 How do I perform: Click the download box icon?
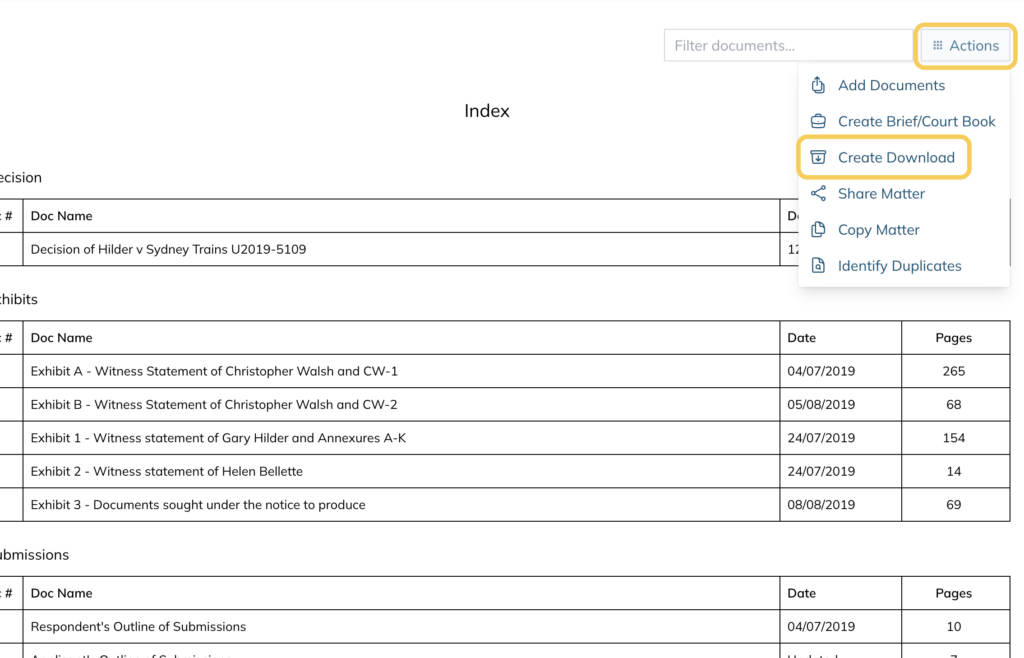click(x=818, y=157)
